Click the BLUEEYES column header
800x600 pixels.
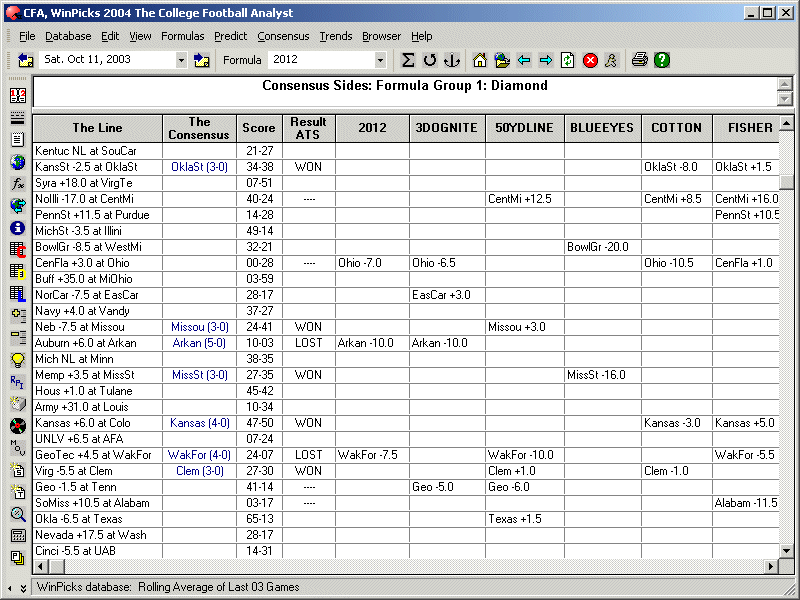coord(602,128)
